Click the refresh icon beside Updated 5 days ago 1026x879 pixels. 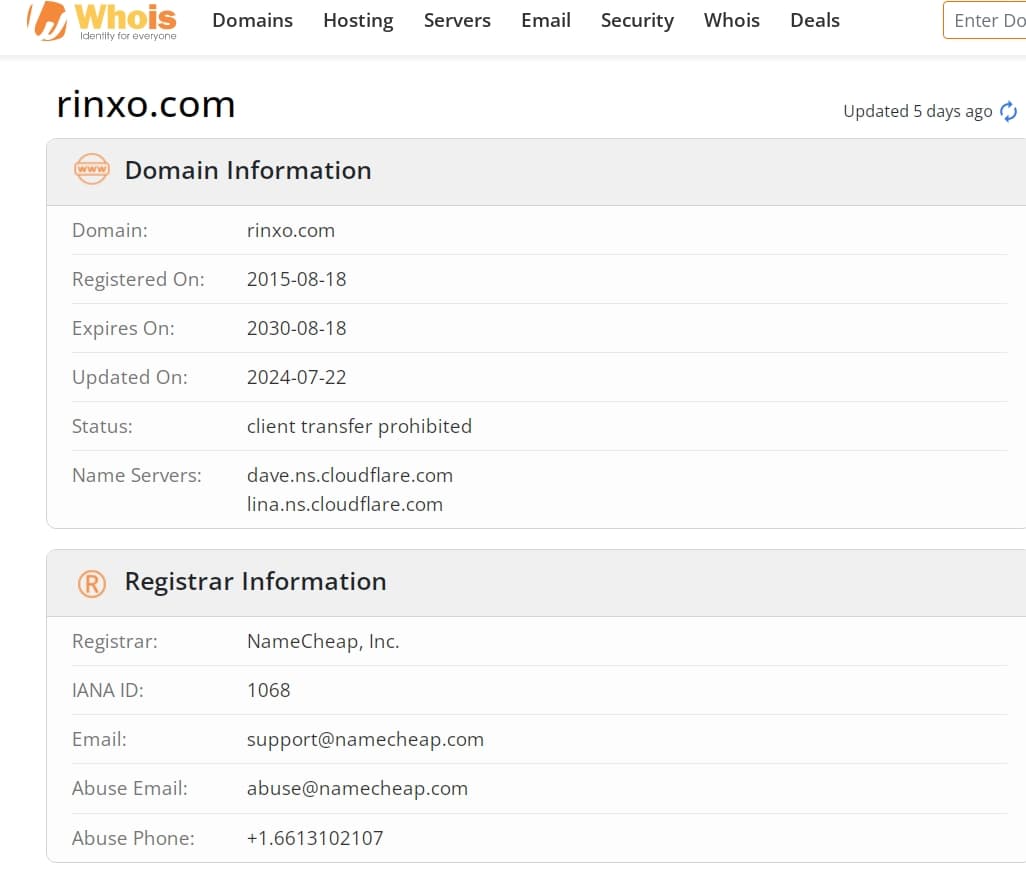[1008, 111]
